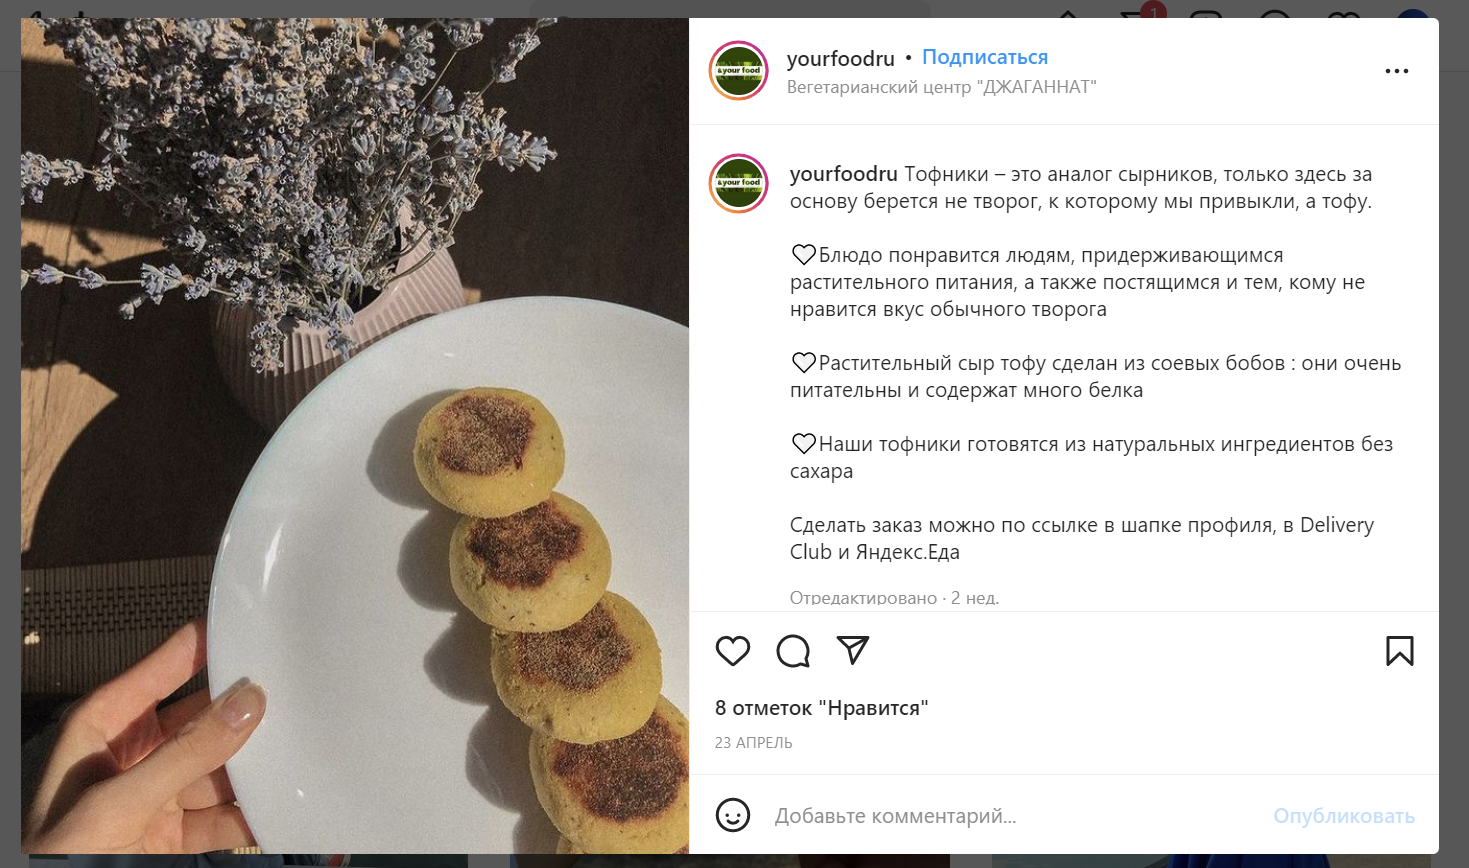Follow the account via Подписаться

point(984,57)
